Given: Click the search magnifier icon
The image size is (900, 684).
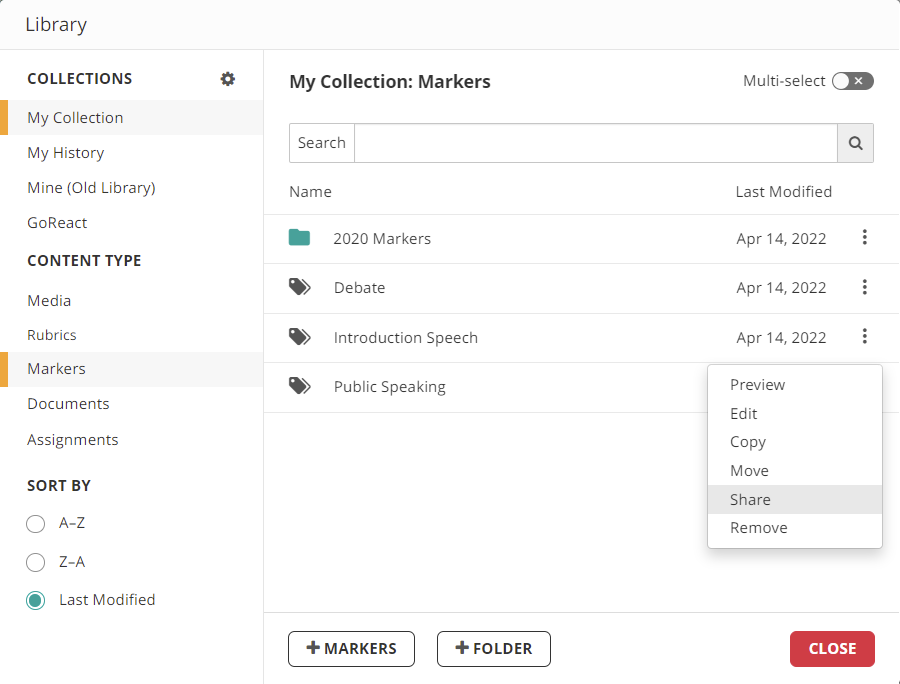Looking at the screenshot, I should (x=855, y=143).
